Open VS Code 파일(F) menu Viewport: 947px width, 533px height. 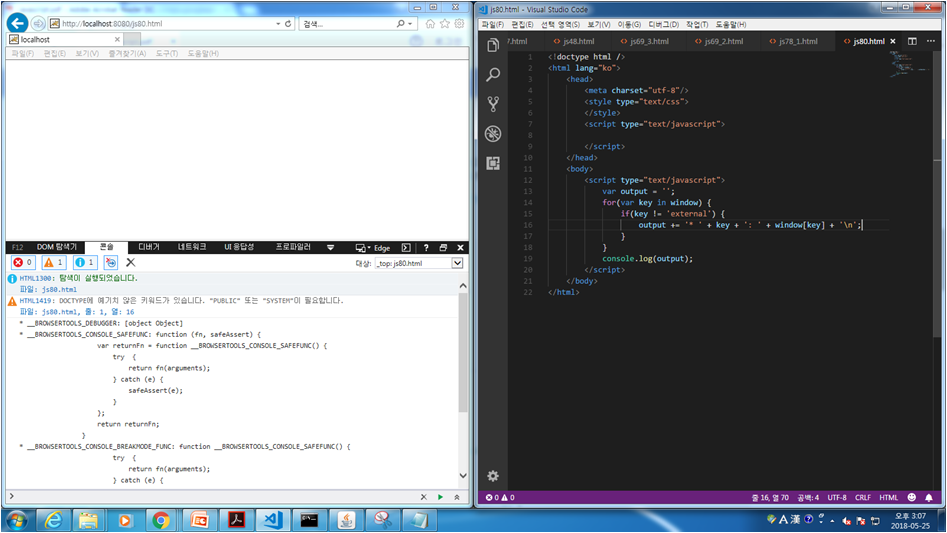coord(493,24)
